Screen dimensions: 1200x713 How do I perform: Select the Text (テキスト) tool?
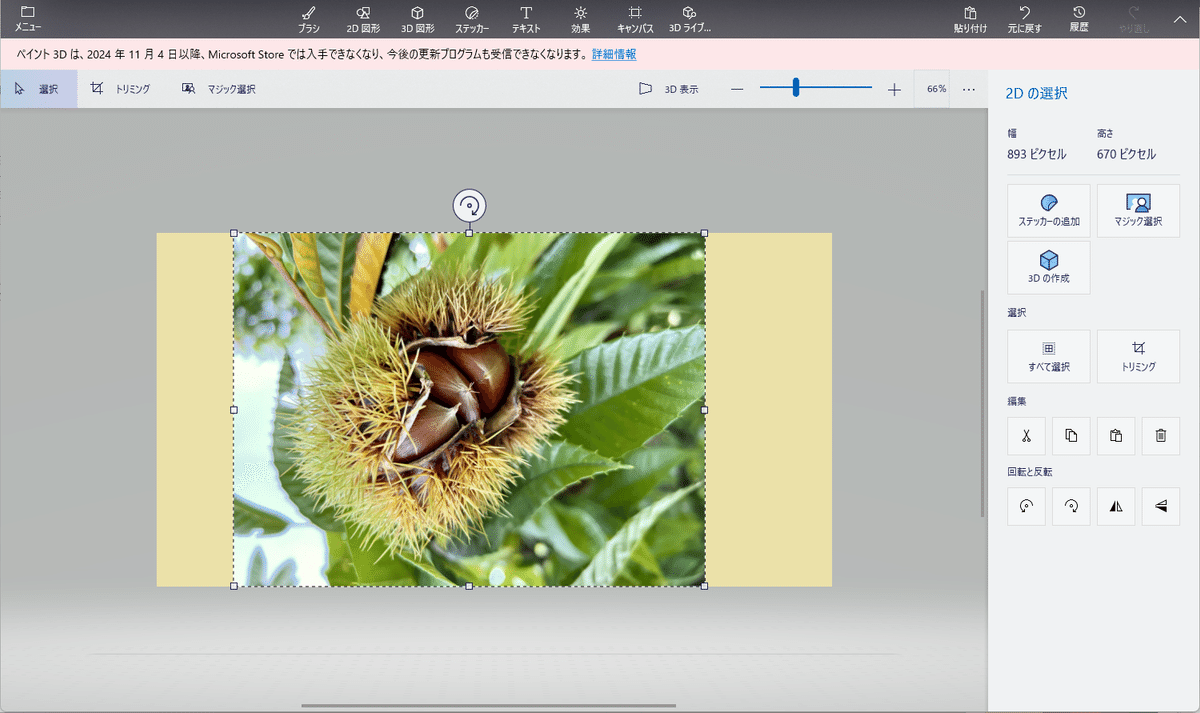(525, 18)
